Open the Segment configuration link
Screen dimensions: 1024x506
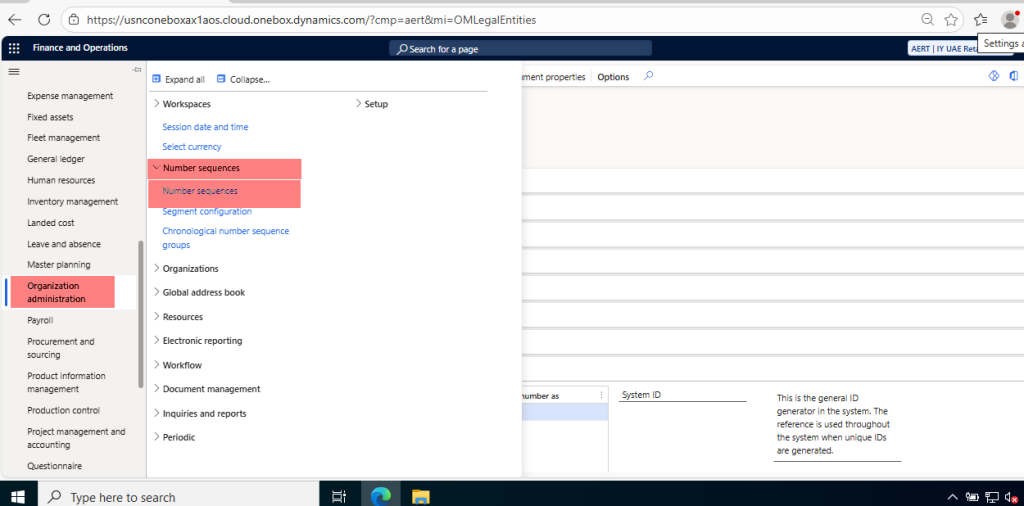point(207,211)
